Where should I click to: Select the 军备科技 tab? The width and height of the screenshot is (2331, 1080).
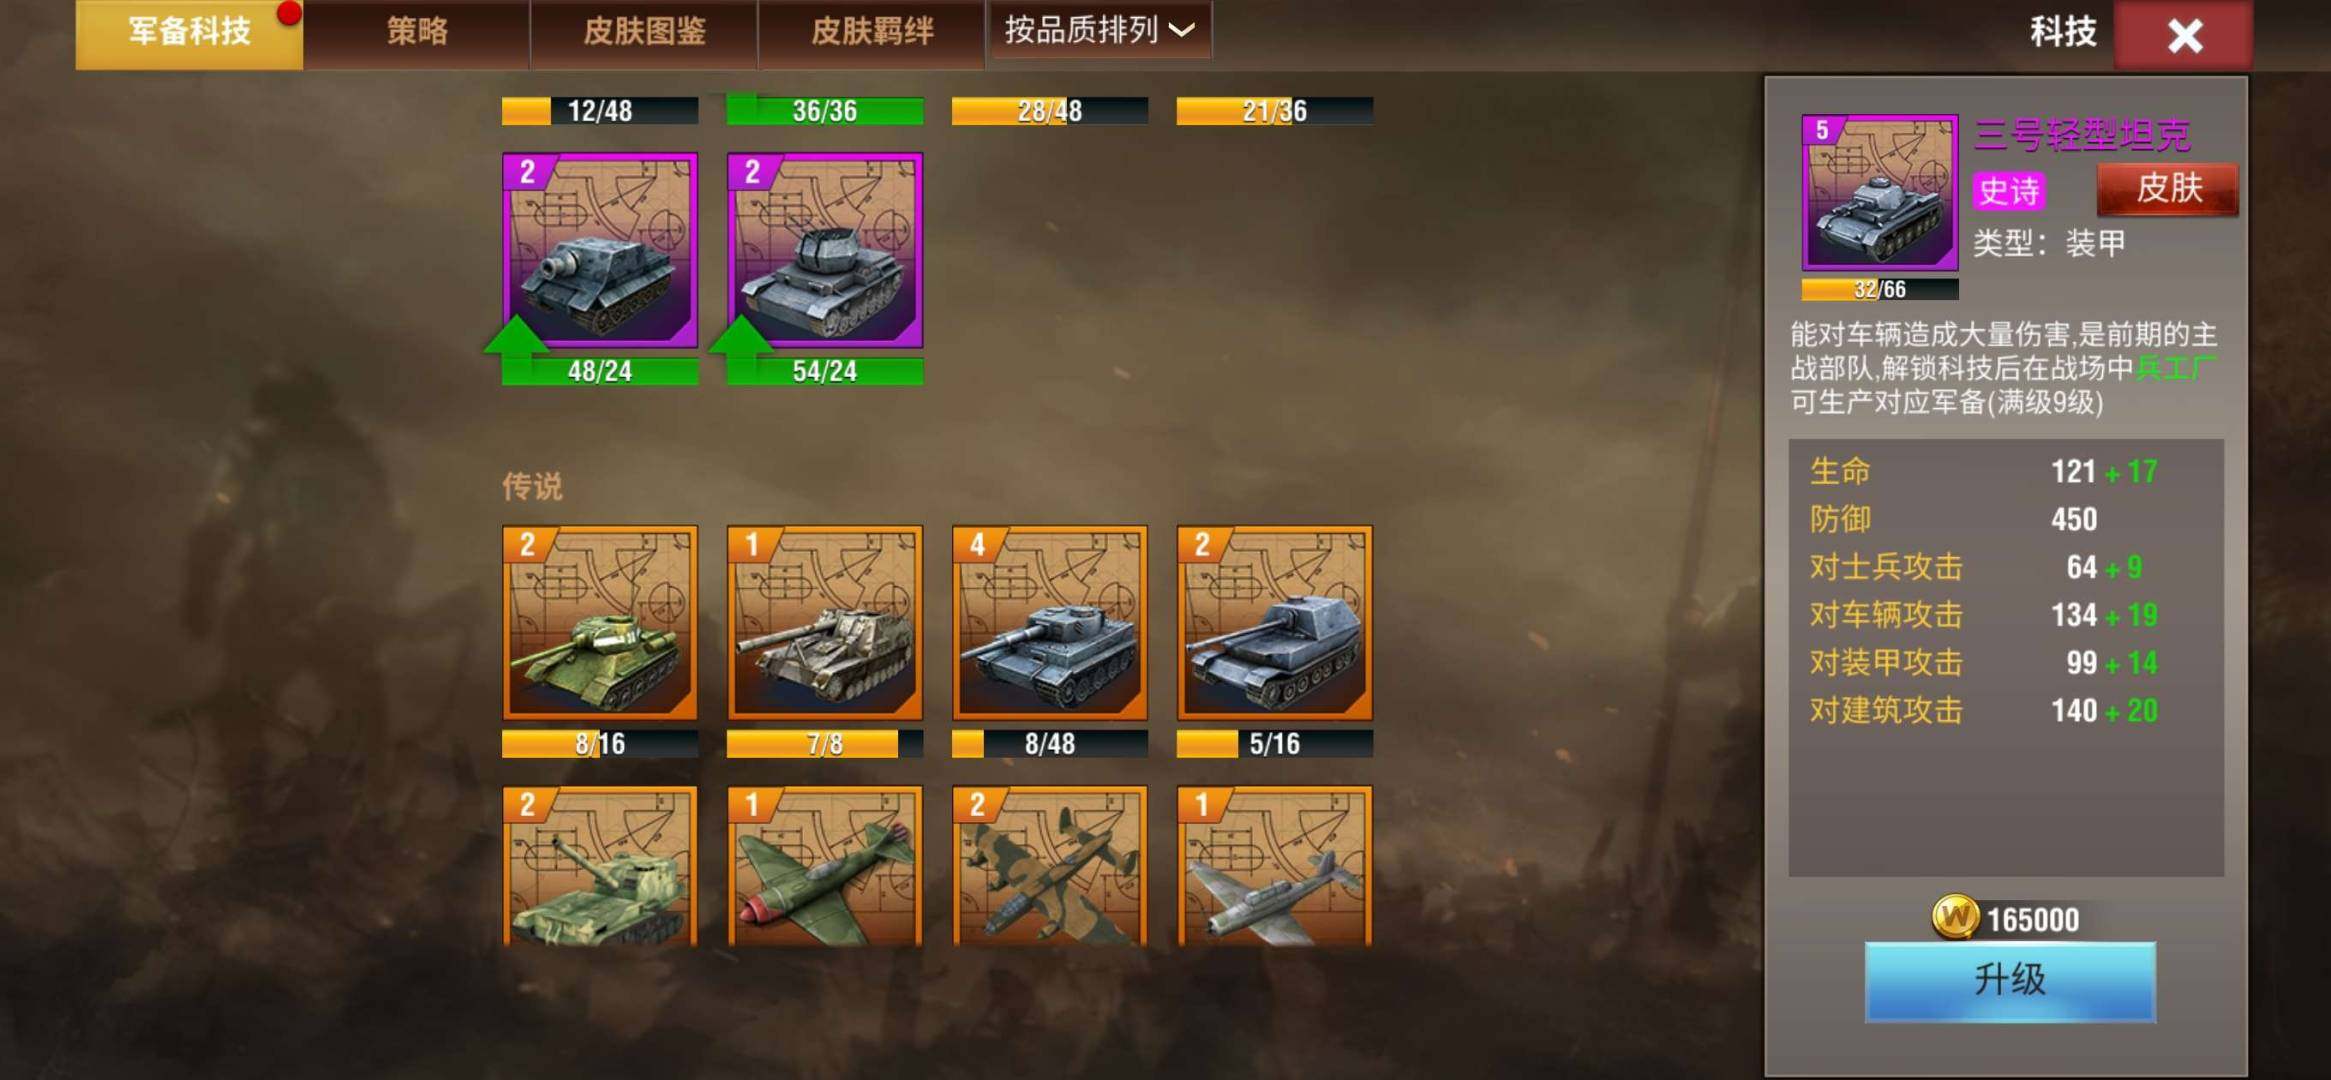pos(189,33)
